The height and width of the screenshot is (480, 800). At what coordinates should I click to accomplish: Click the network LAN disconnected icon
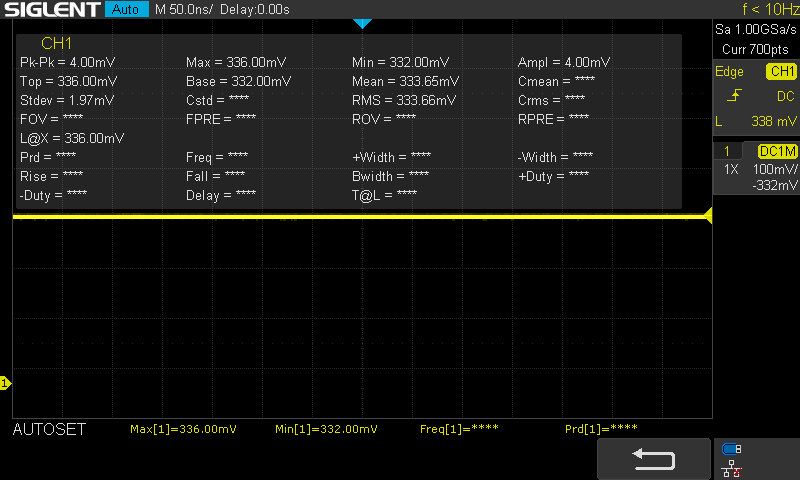tap(732, 469)
